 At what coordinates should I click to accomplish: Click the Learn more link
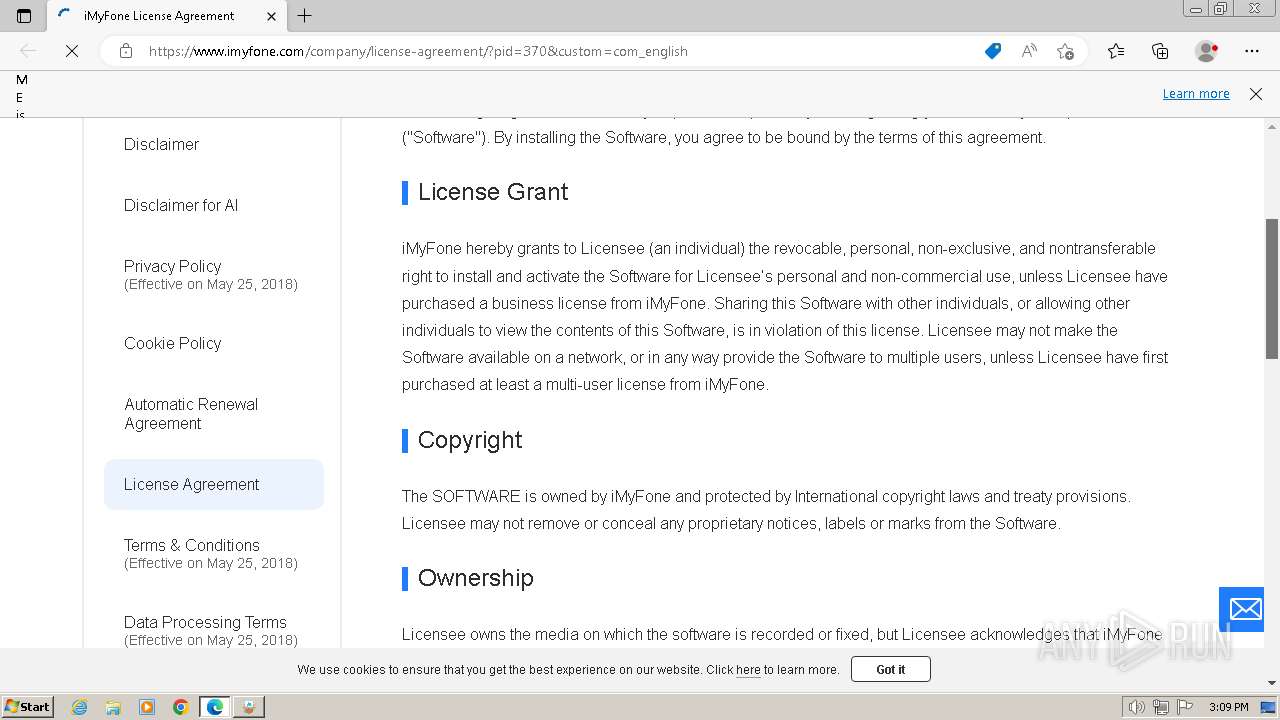[x=1196, y=94]
